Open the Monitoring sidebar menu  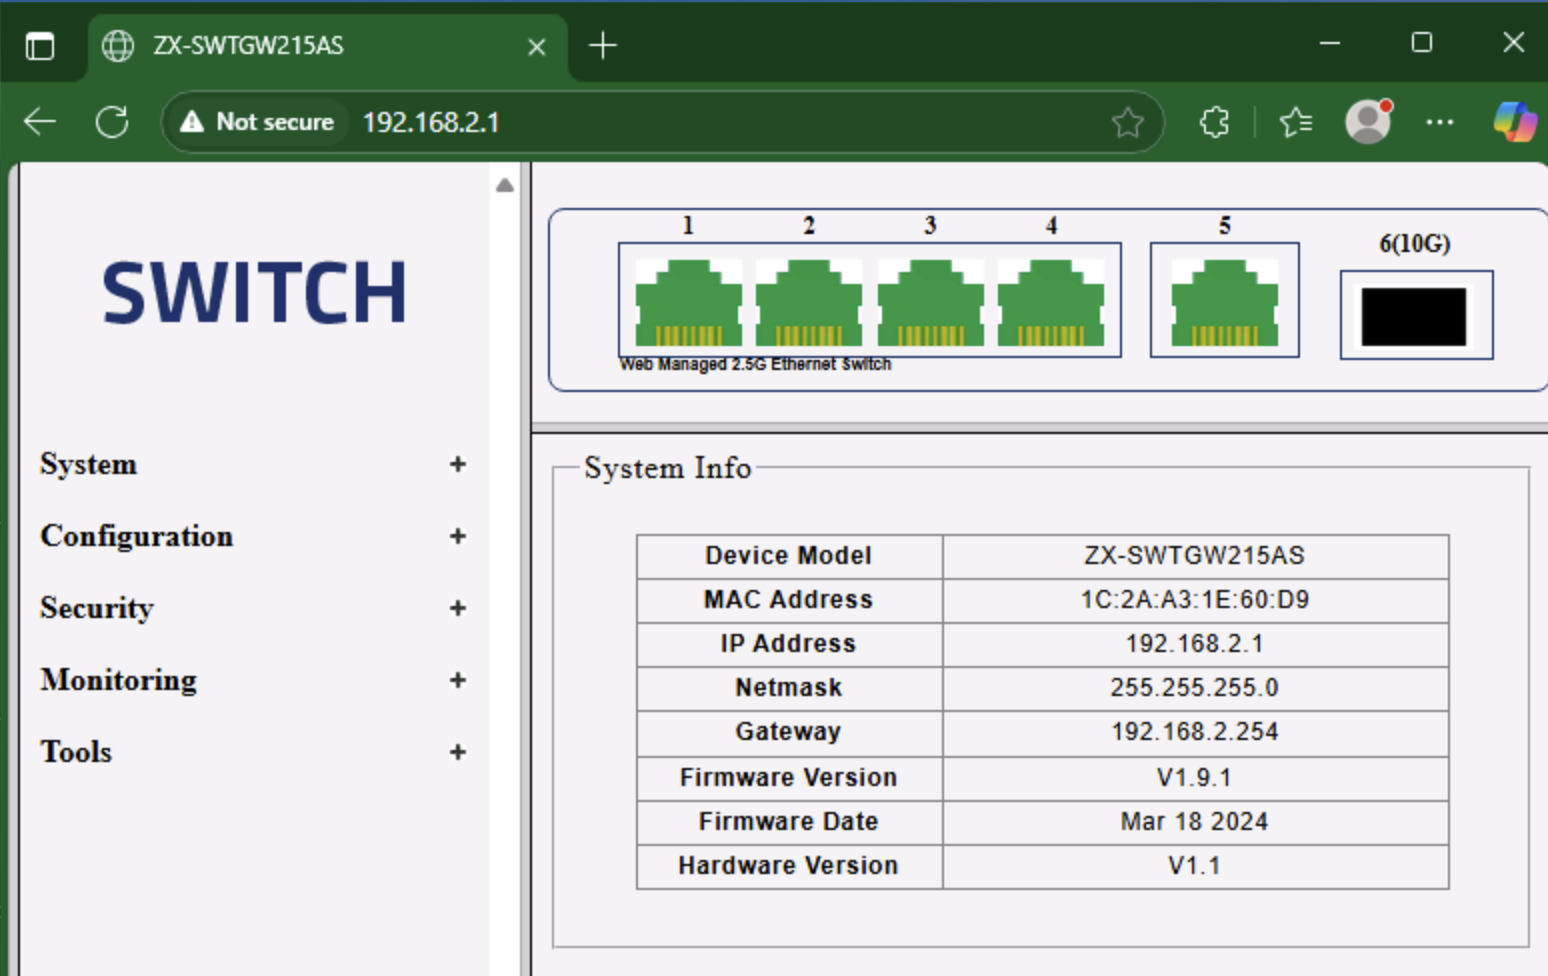click(x=119, y=680)
